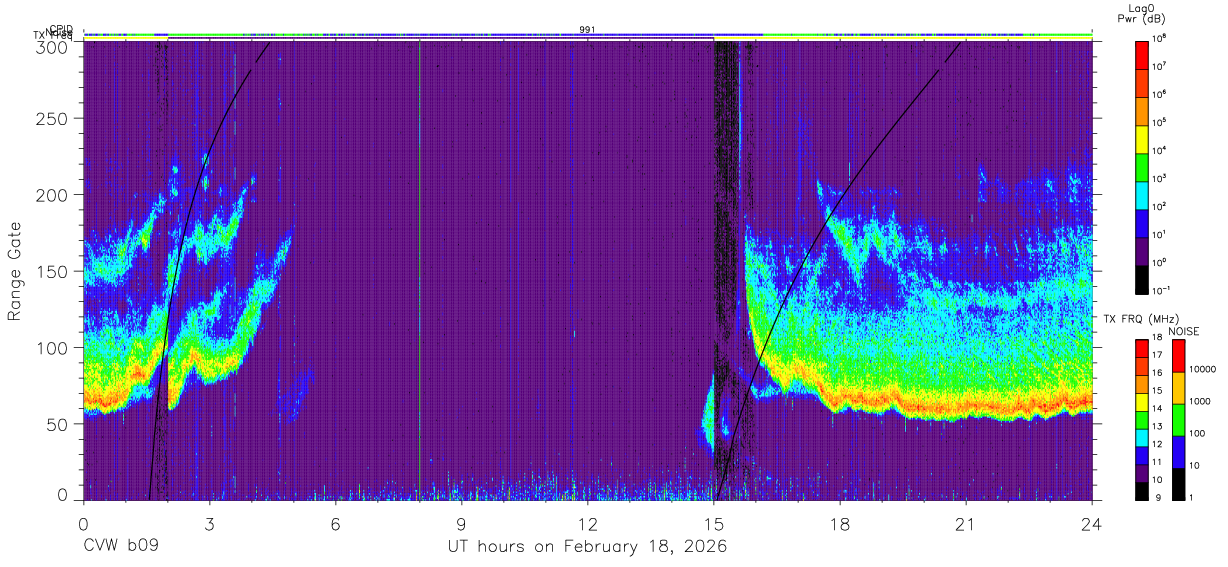Select the 12 hour tick on time axis
The image size is (1228, 567).
click(587, 523)
